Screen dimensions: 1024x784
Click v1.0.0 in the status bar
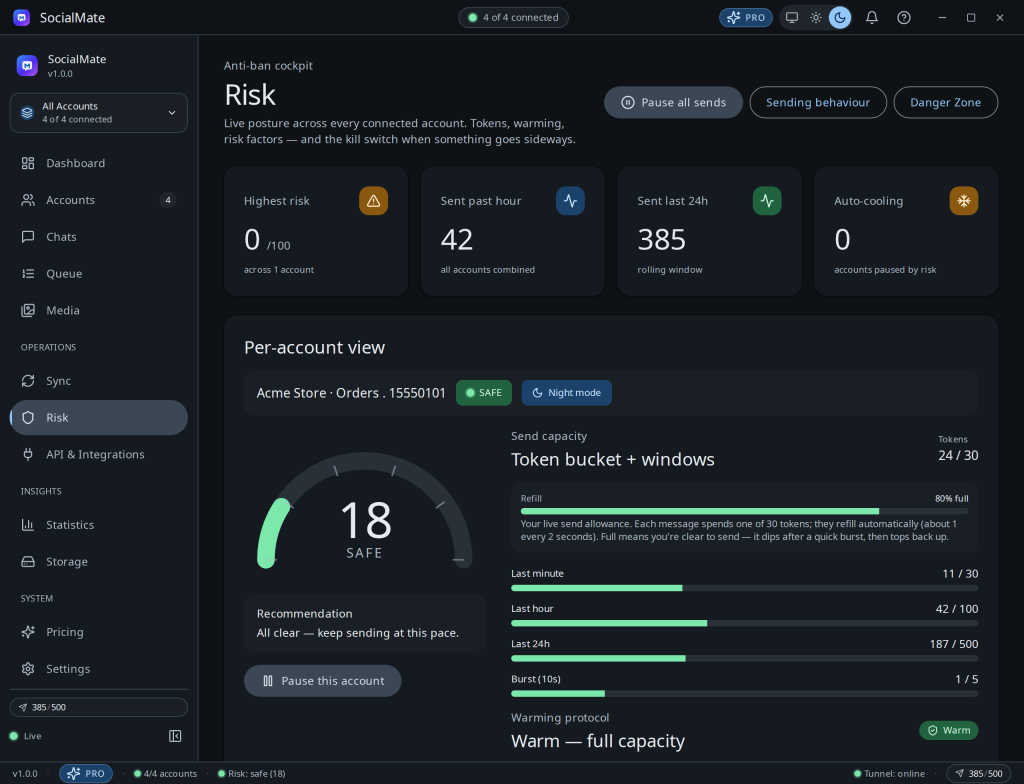[x=25, y=774]
